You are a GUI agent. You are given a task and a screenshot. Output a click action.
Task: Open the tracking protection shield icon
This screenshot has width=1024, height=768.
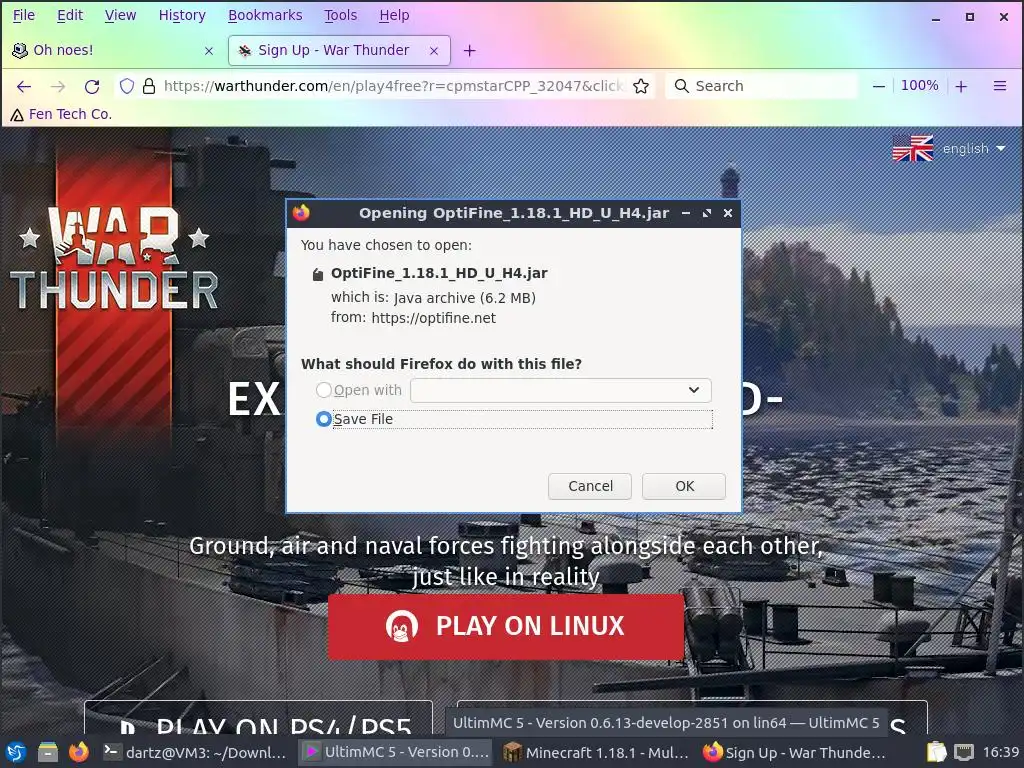(x=127, y=86)
